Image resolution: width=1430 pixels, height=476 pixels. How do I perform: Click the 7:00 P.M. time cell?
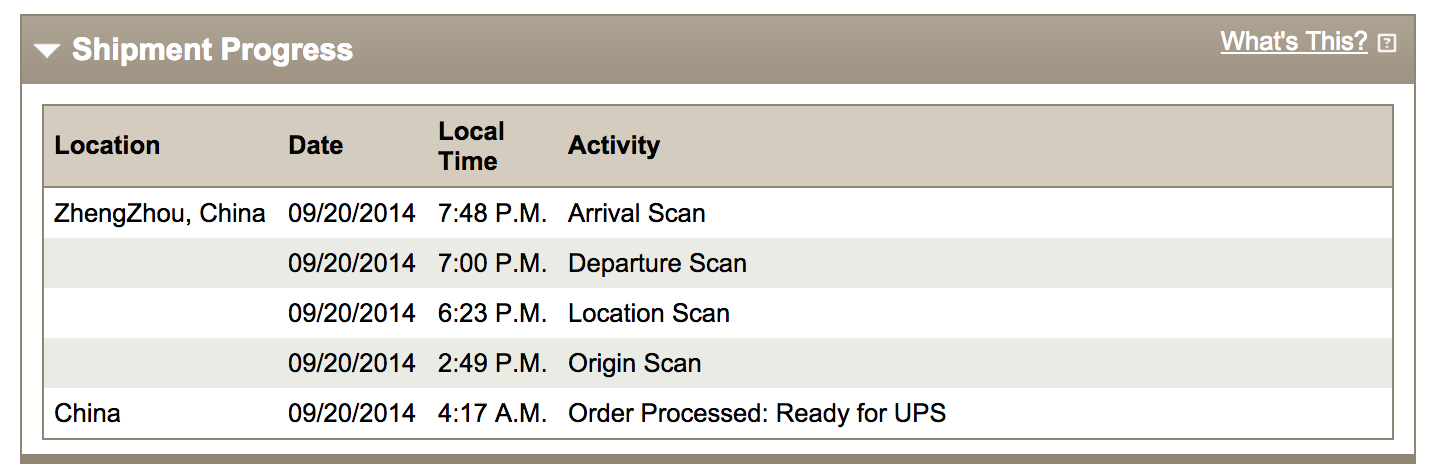pyautogui.click(x=492, y=263)
